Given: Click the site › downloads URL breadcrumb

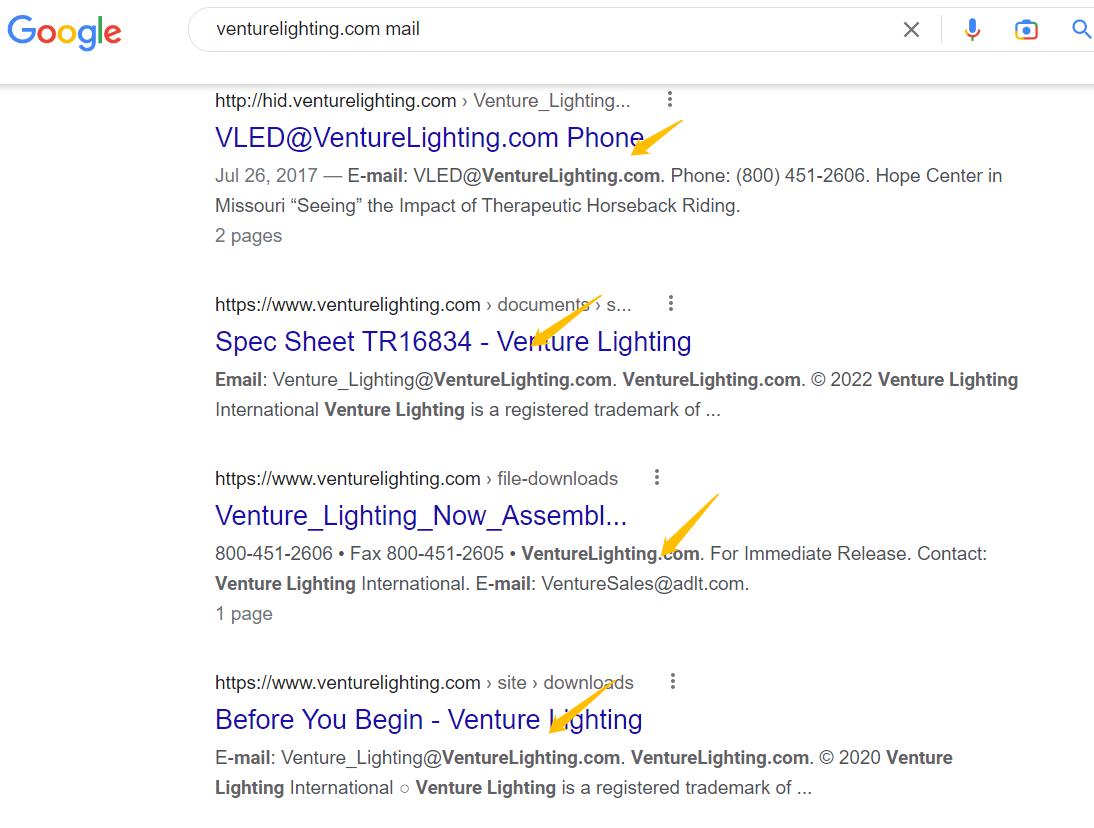Looking at the screenshot, I should coord(424,682).
